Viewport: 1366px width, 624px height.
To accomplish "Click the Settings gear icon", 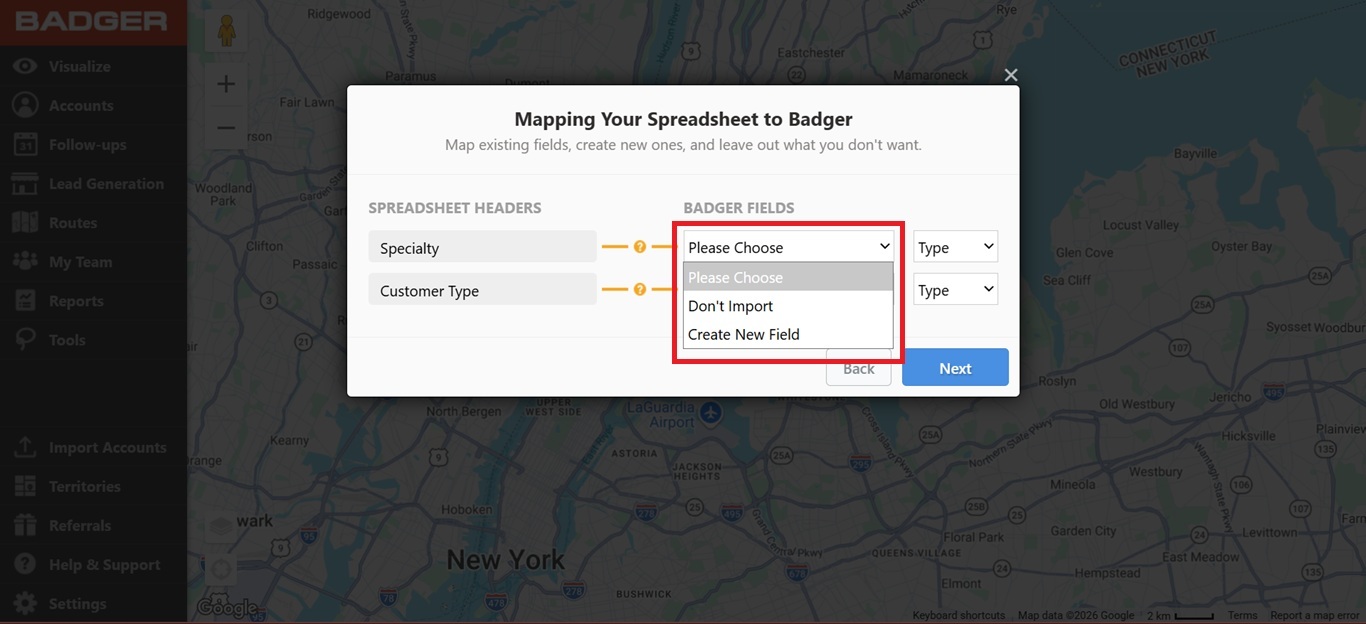I will click(x=25, y=603).
